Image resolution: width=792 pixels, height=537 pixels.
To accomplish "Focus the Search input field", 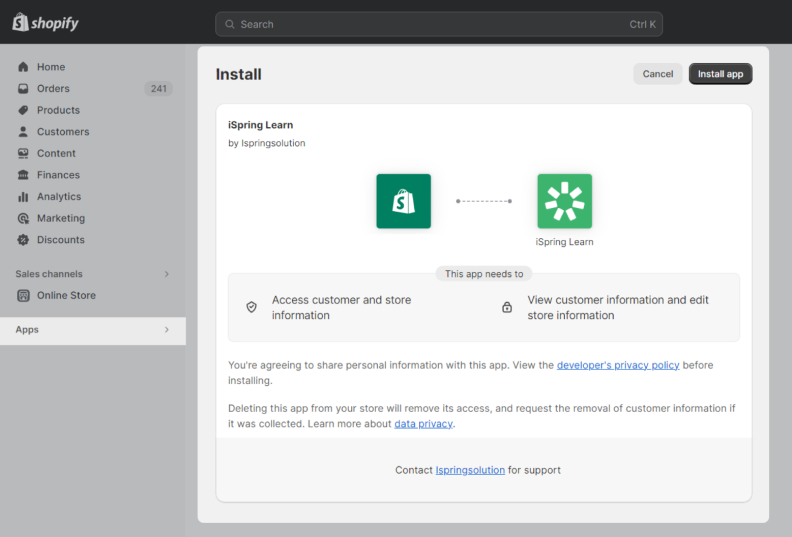I will tap(438, 24).
